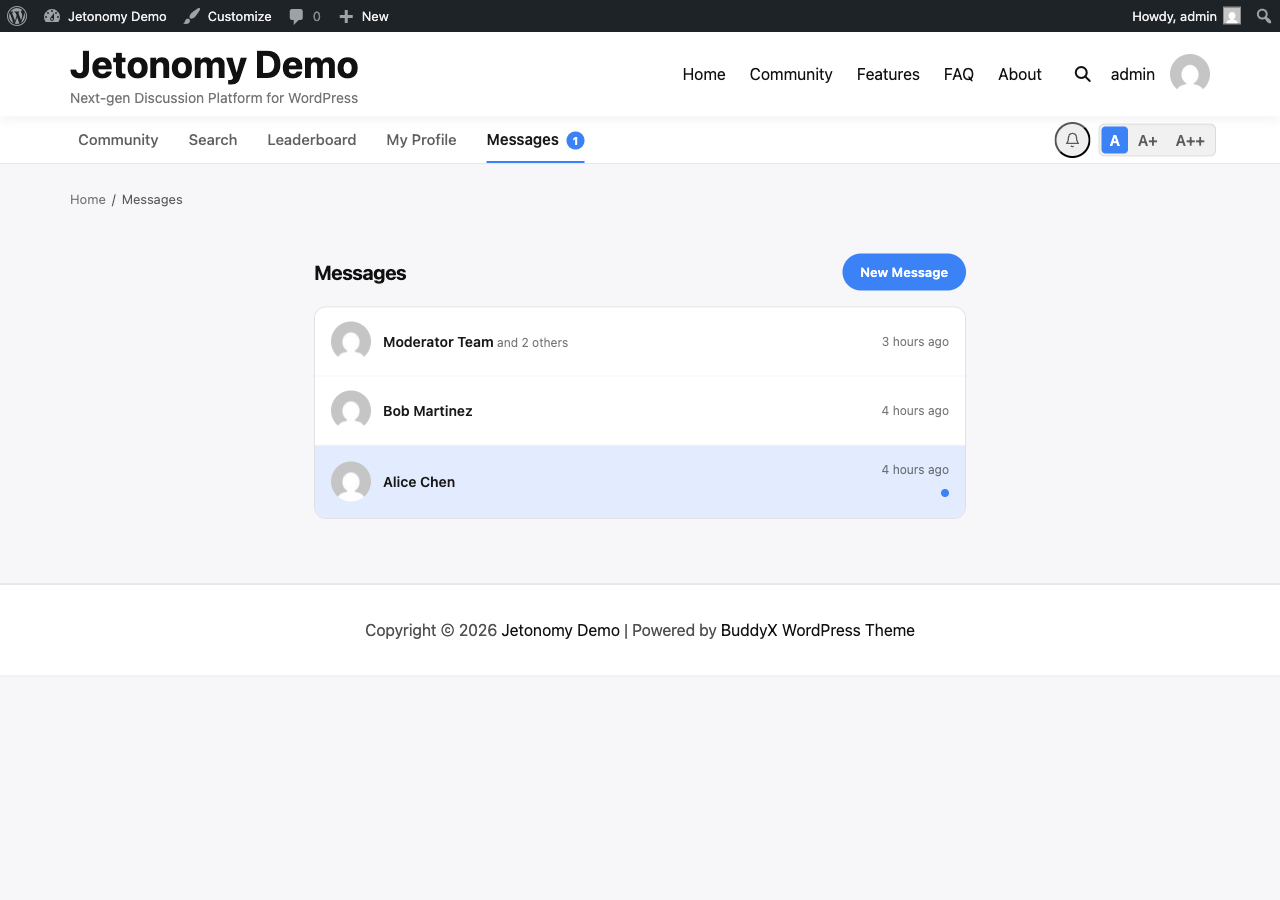Open the admin avatar in the top-right header

click(x=1190, y=74)
